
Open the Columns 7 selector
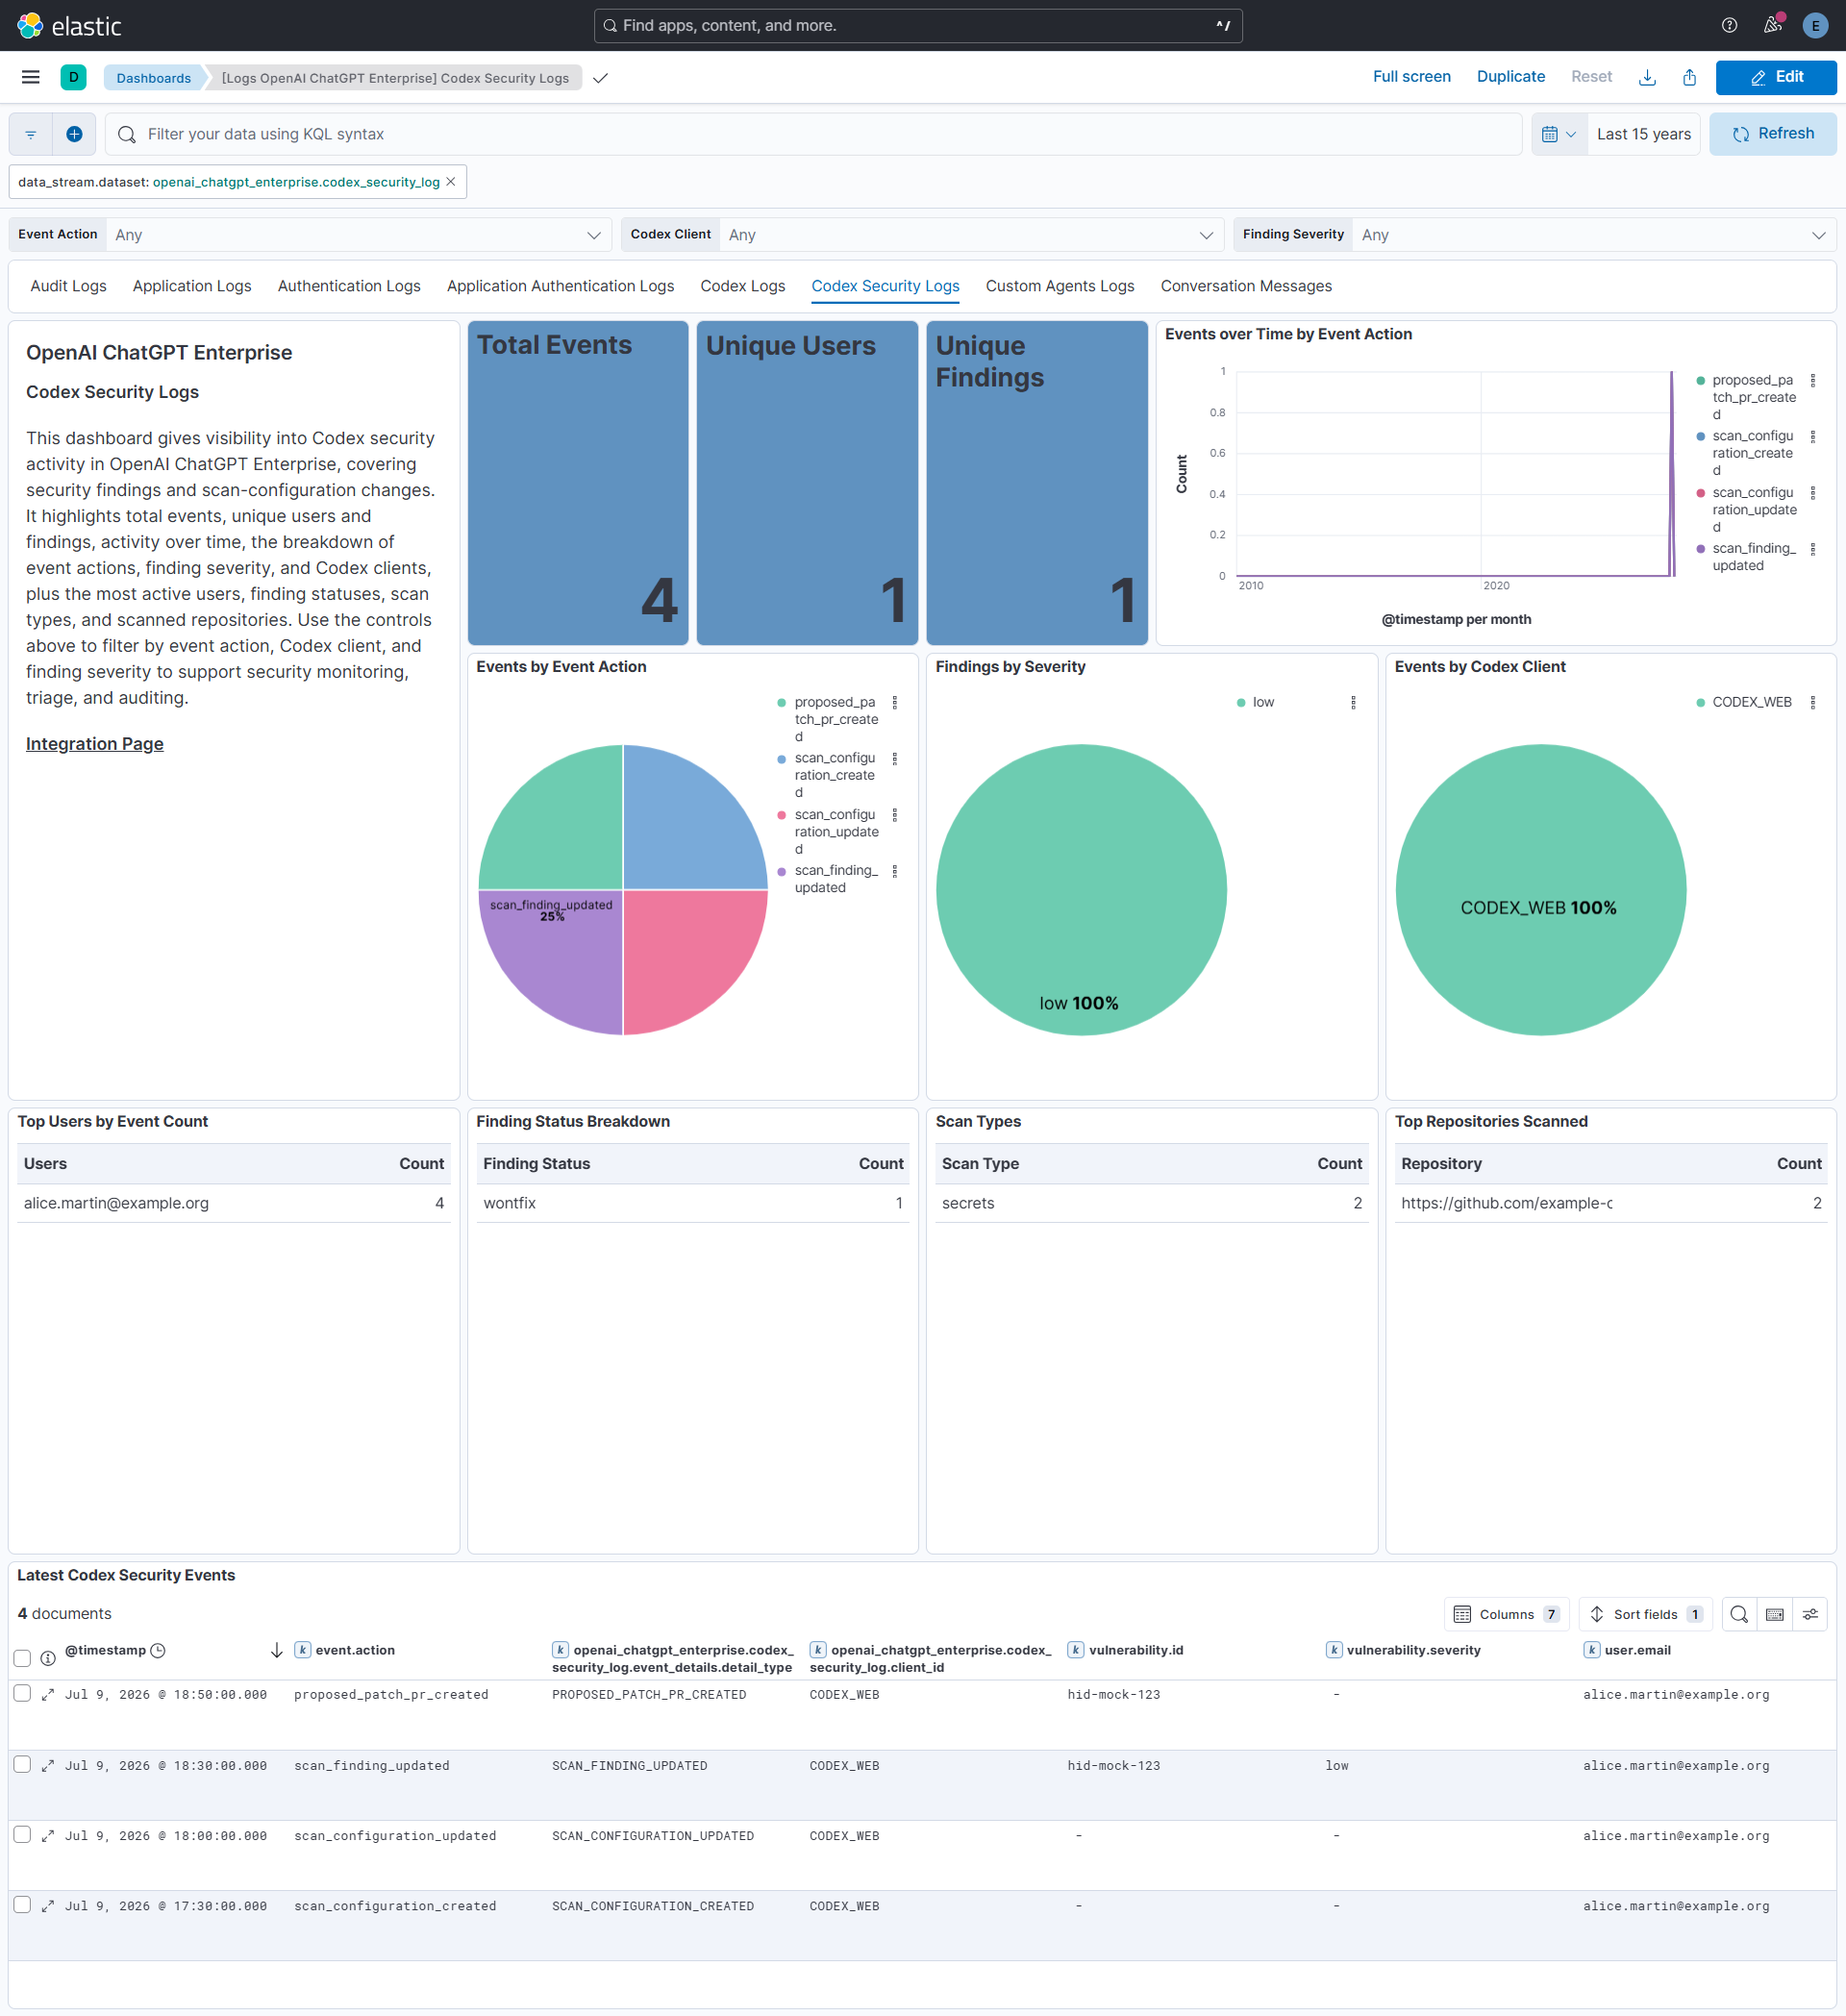[x=1506, y=1614]
